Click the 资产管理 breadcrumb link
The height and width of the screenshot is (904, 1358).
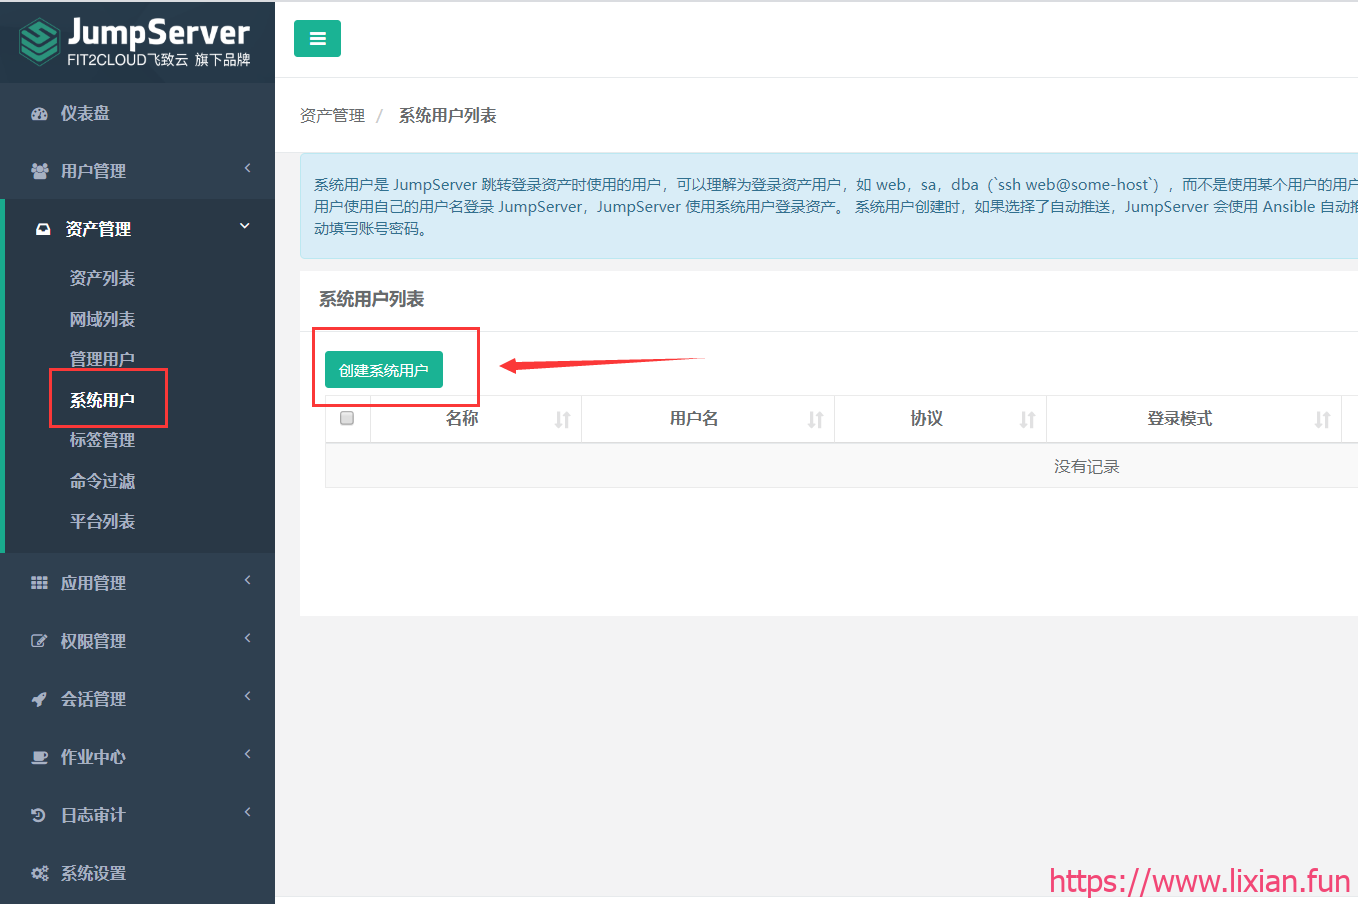click(332, 116)
